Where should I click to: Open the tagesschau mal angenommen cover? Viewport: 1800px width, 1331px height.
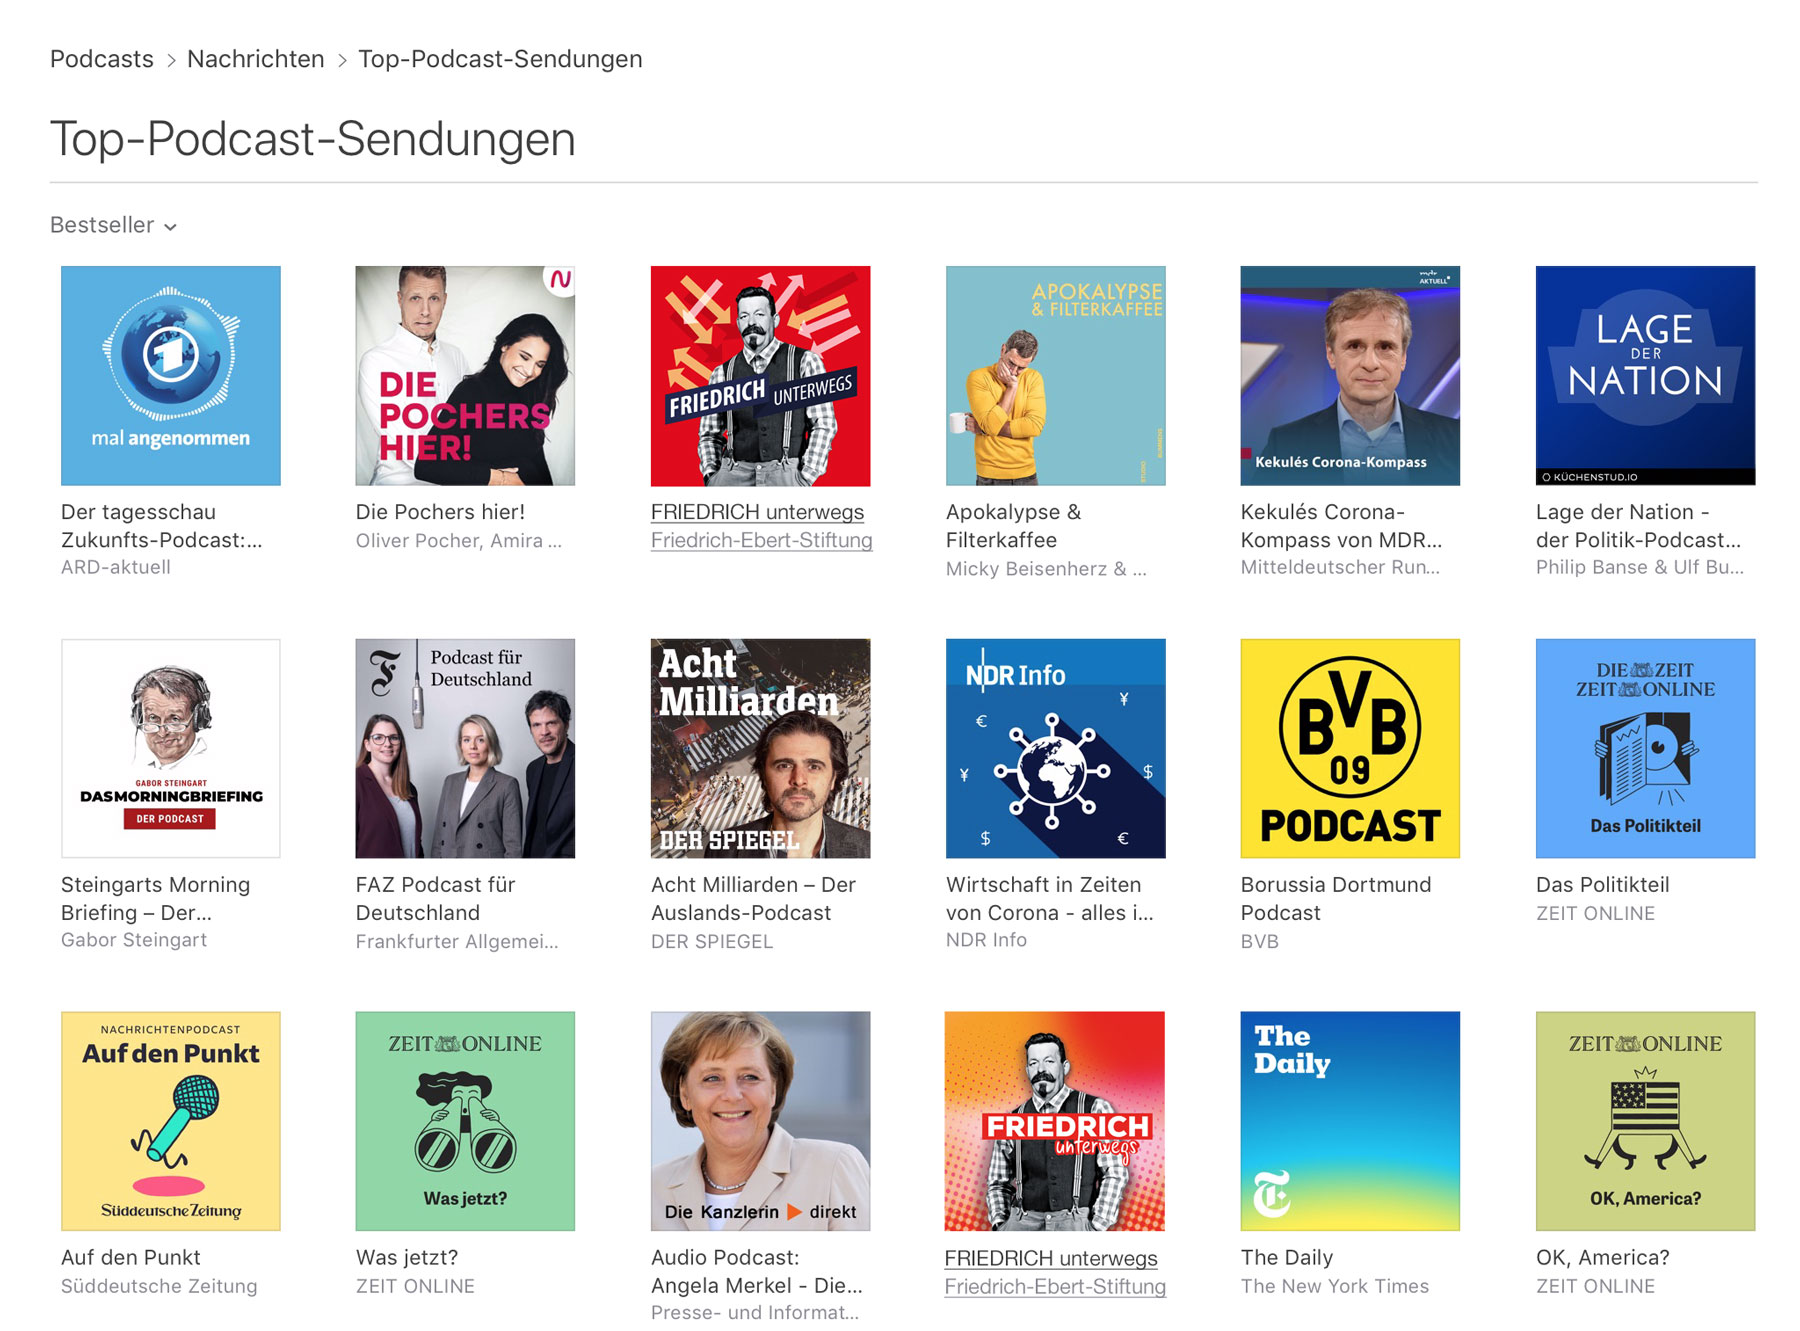(x=170, y=375)
